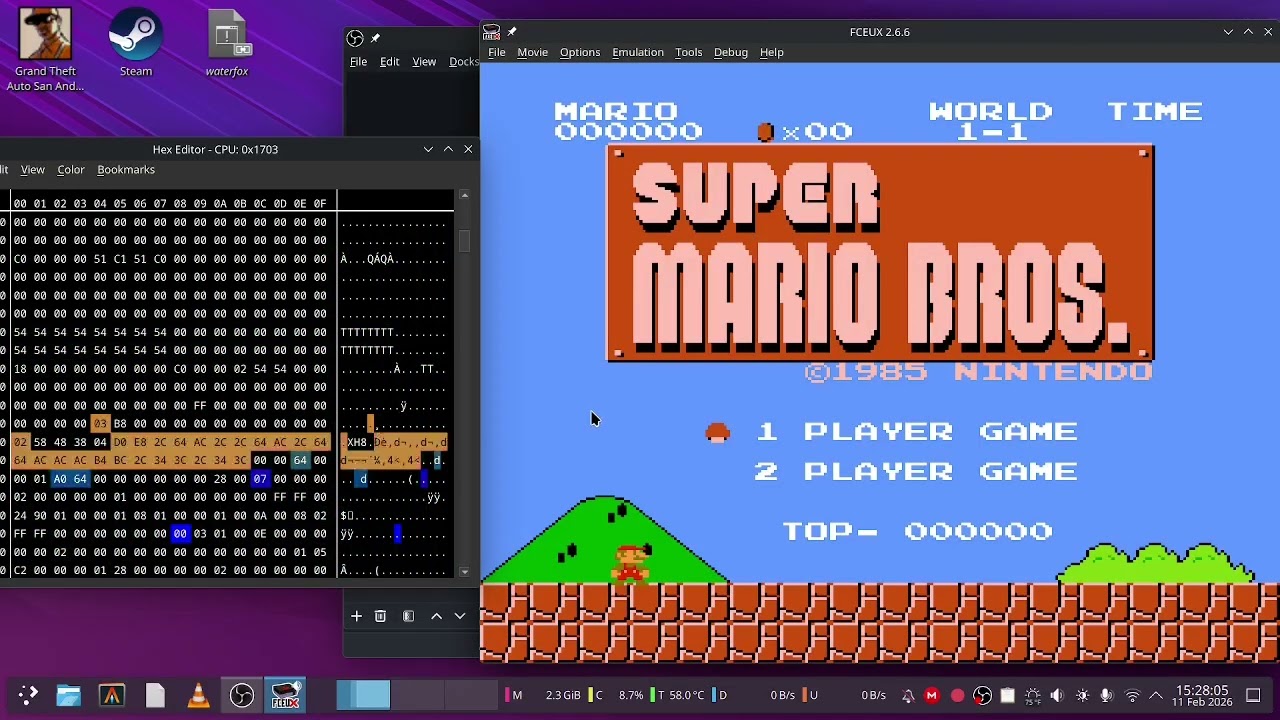Image resolution: width=1280 pixels, height=720 pixels.
Task: Switch to the highlighted virtual desktop in the pager
Action: 363,695
